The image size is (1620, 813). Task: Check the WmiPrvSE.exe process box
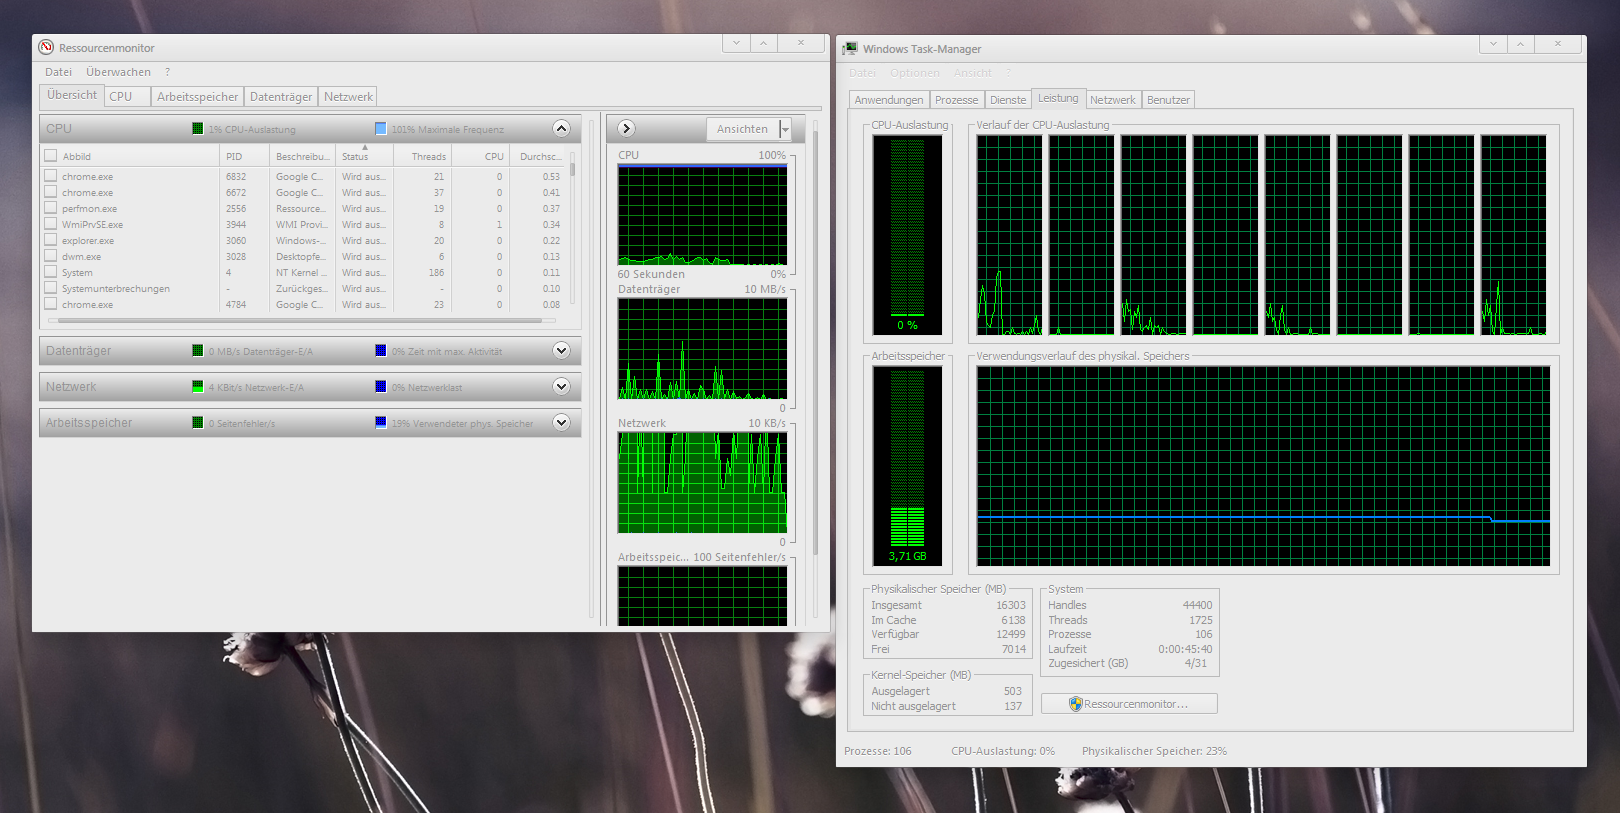50,224
